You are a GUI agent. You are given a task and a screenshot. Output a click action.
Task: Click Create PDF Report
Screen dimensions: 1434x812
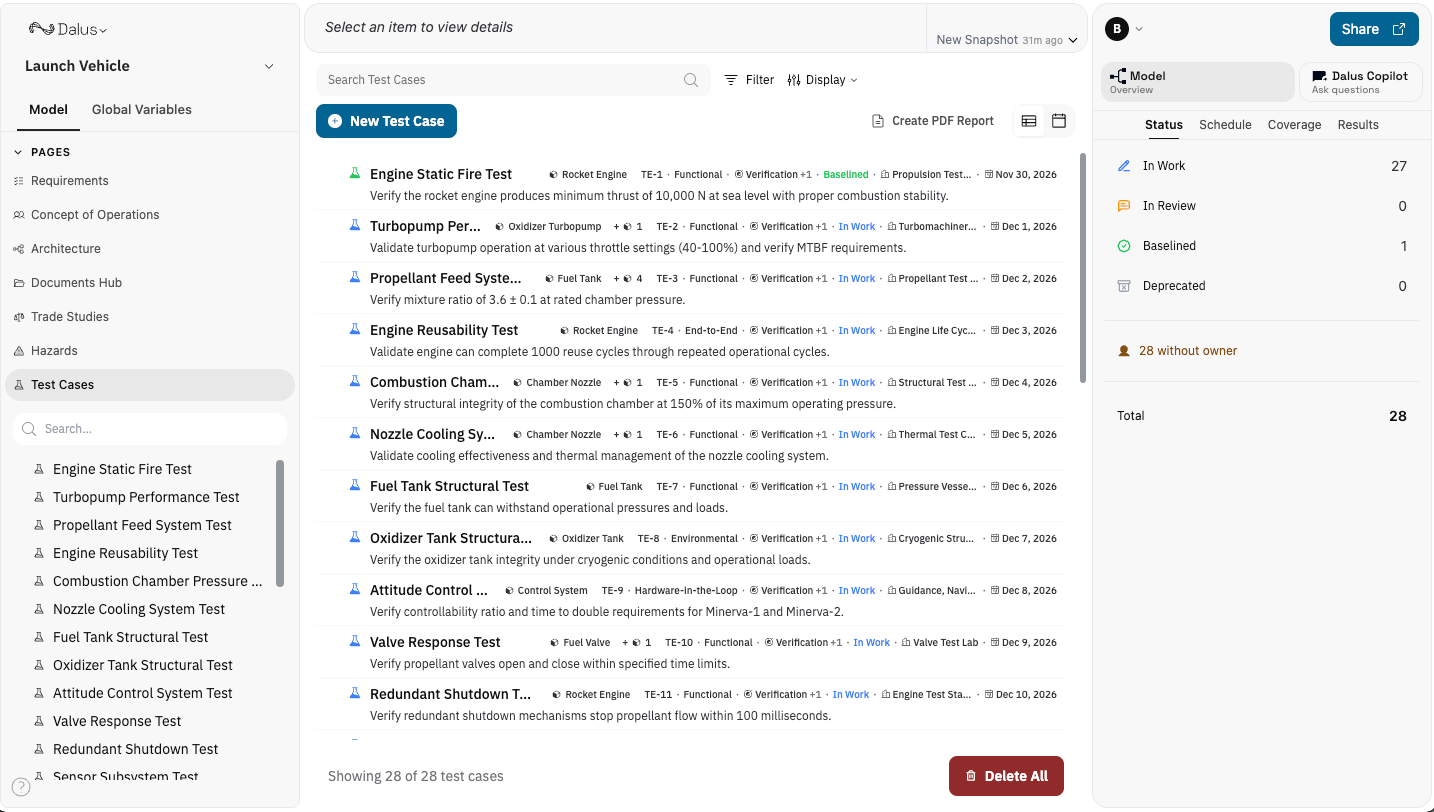click(933, 121)
